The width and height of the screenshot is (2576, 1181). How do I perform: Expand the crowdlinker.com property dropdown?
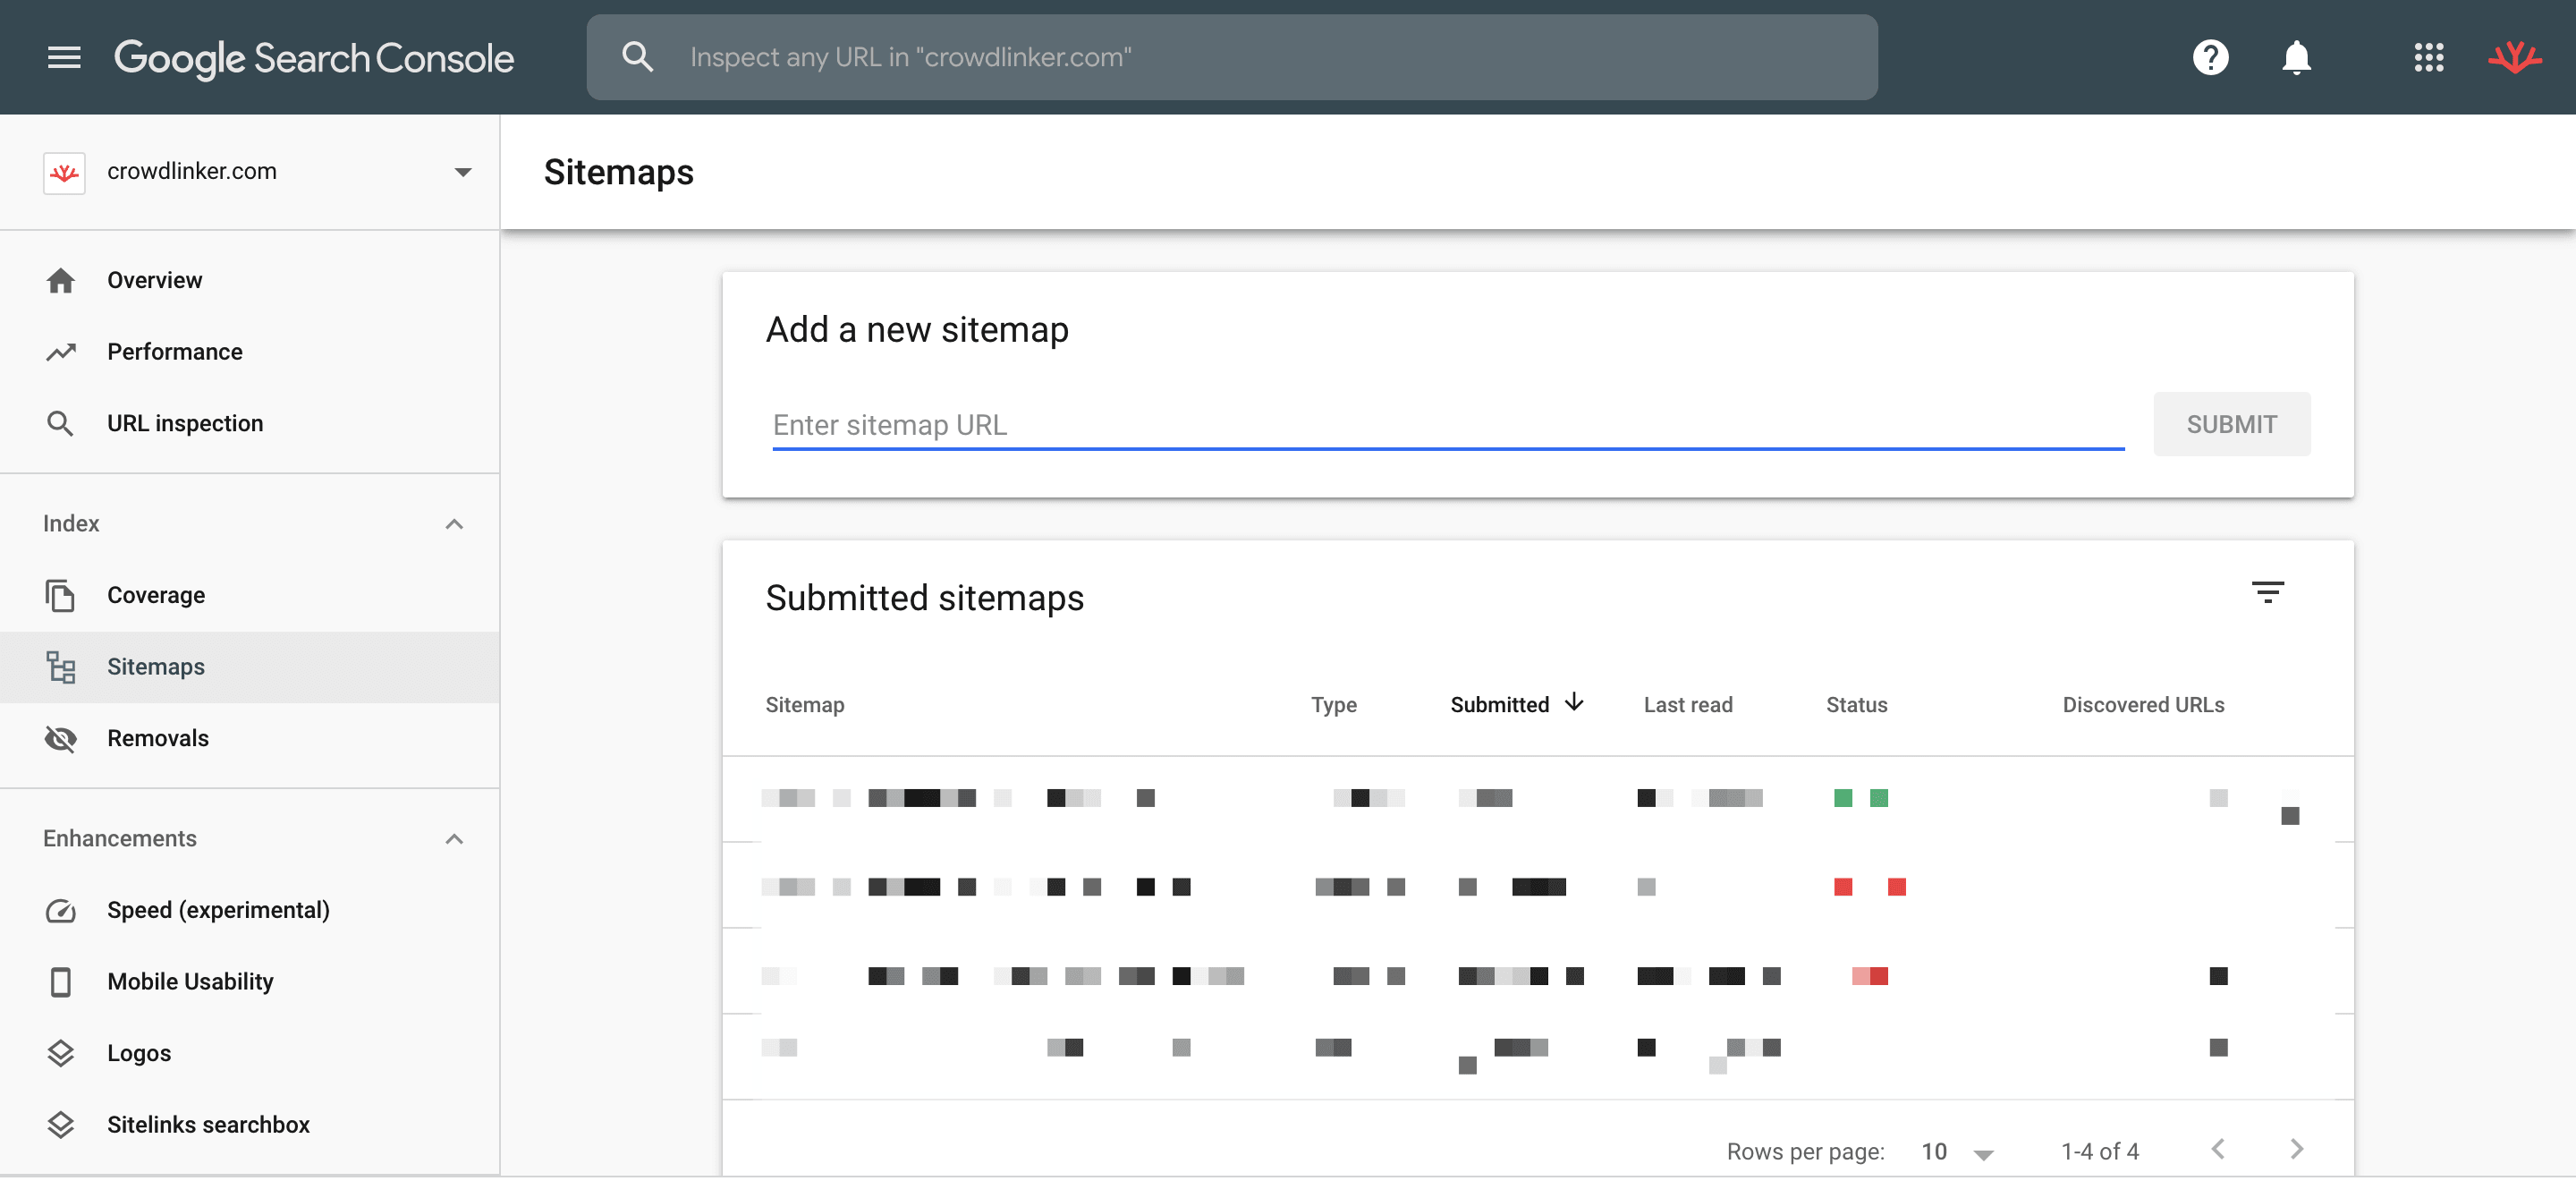pyautogui.click(x=462, y=172)
